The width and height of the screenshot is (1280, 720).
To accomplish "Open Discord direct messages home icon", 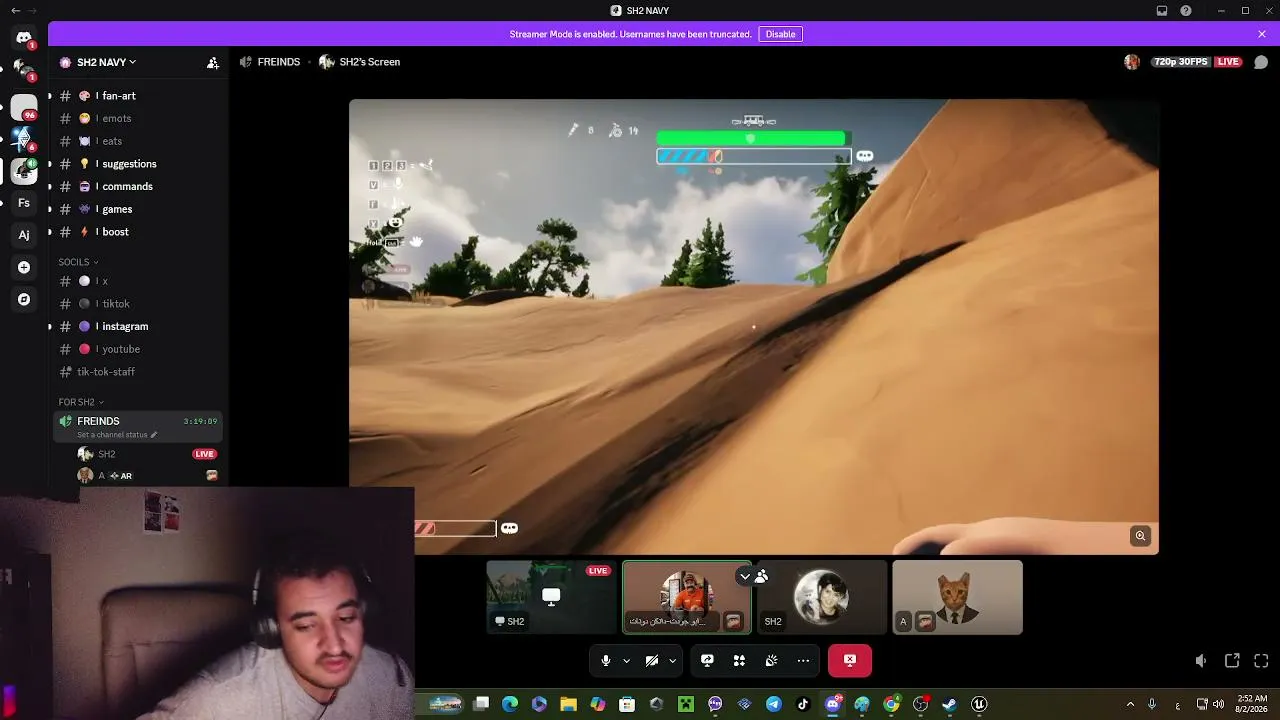I will [24, 38].
